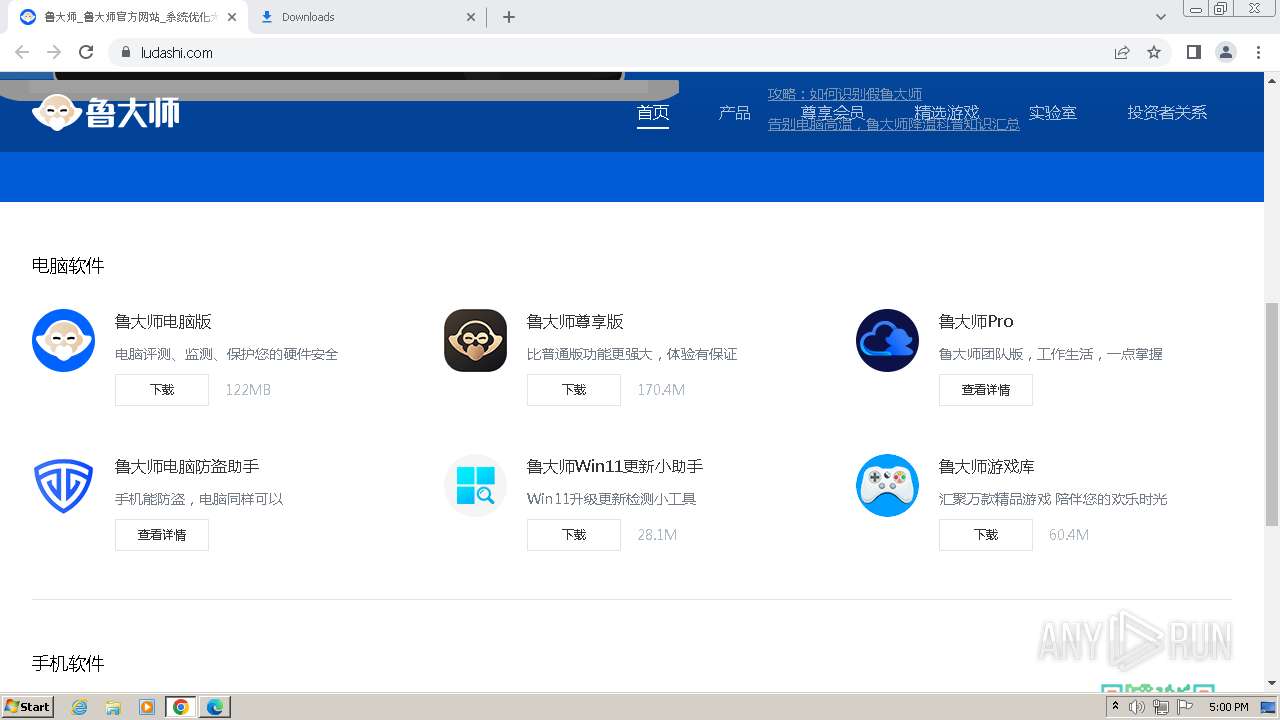Click the volume tray icon
Viewport: 1280px width, 720px height.
[1137, 707]
